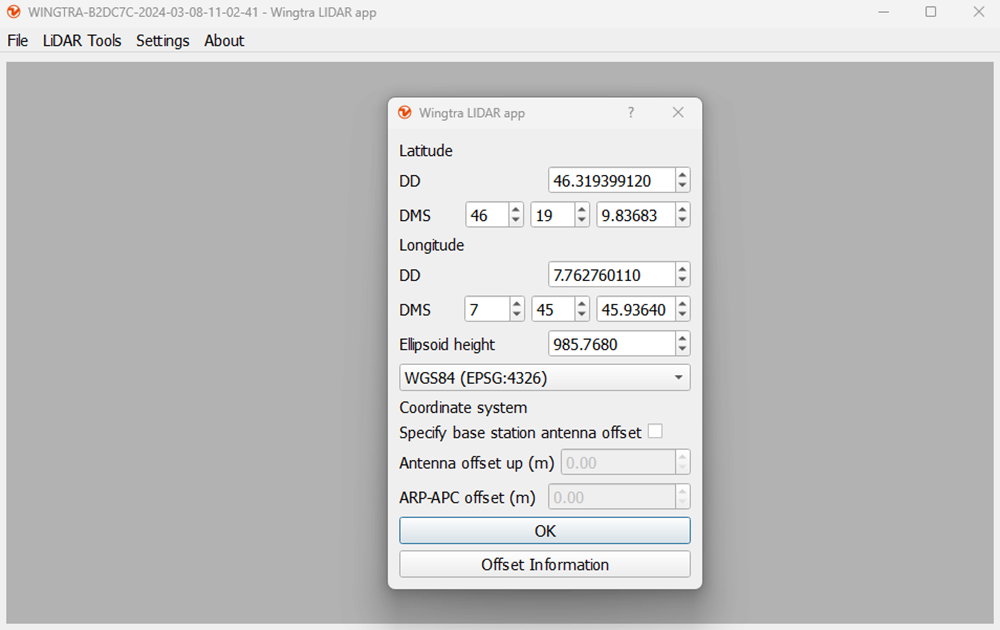Viewport: 1000px width, 630px height.
Task: Click the Wingtra app icon in the window titlebar
Action: click(13, 12)
